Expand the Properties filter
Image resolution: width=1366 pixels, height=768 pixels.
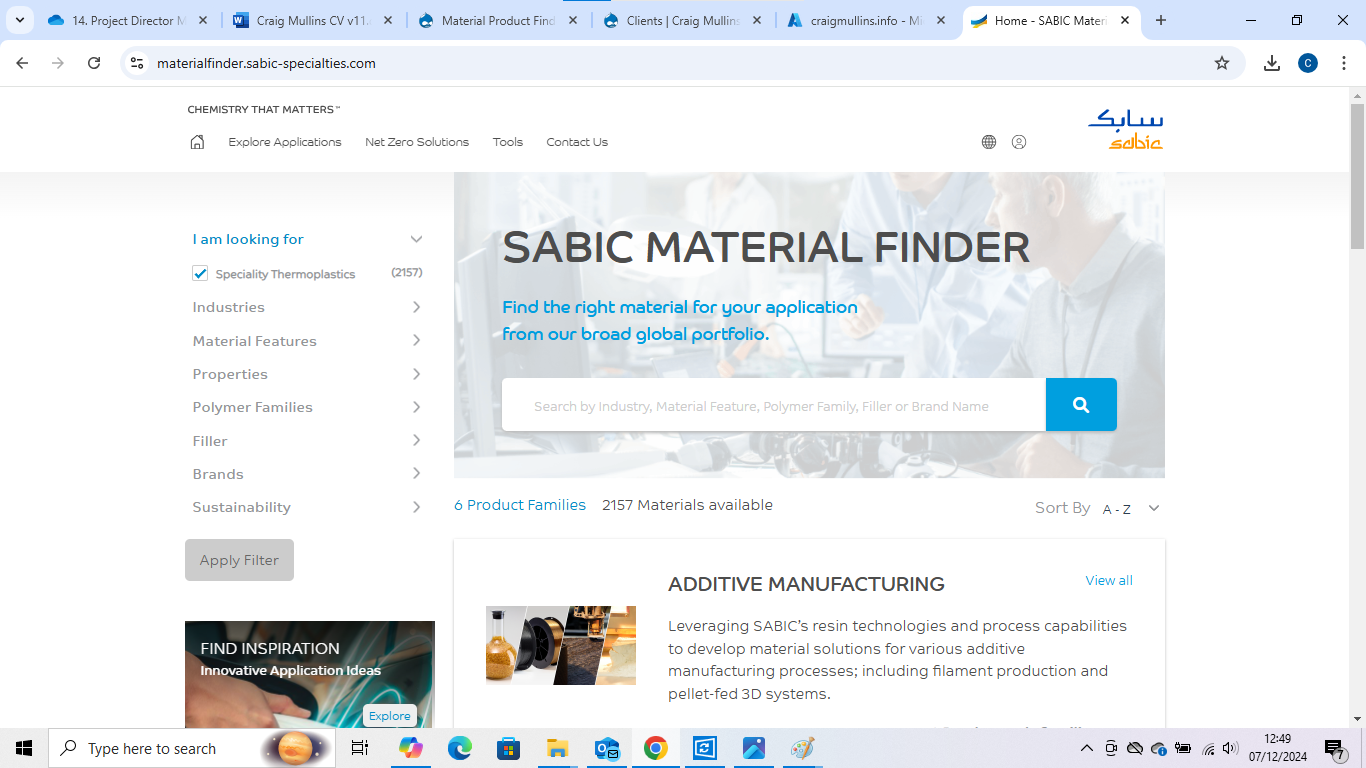click(x=308, y=374)
